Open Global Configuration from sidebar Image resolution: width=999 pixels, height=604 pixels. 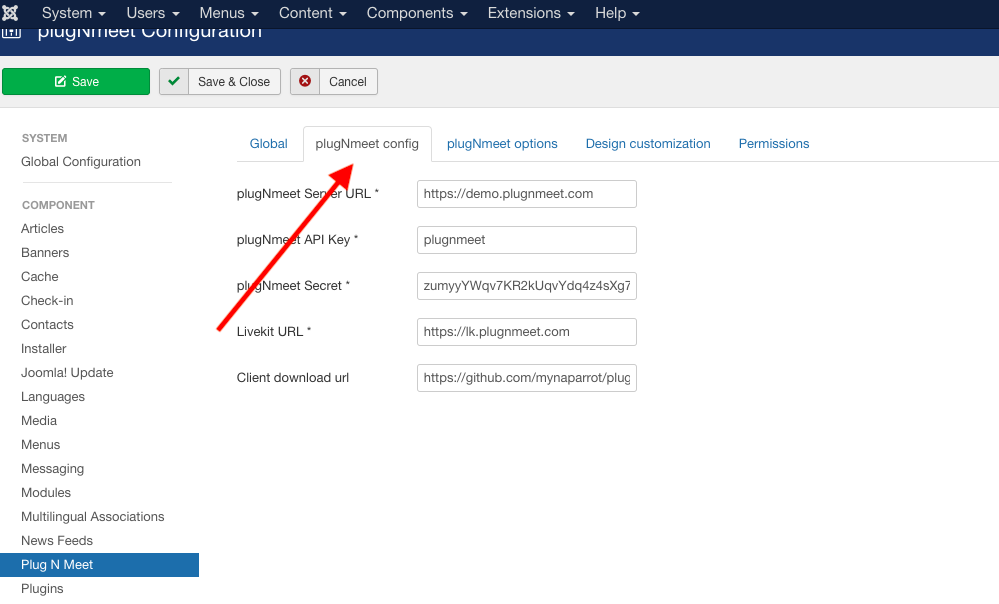(x=80, y=161)
